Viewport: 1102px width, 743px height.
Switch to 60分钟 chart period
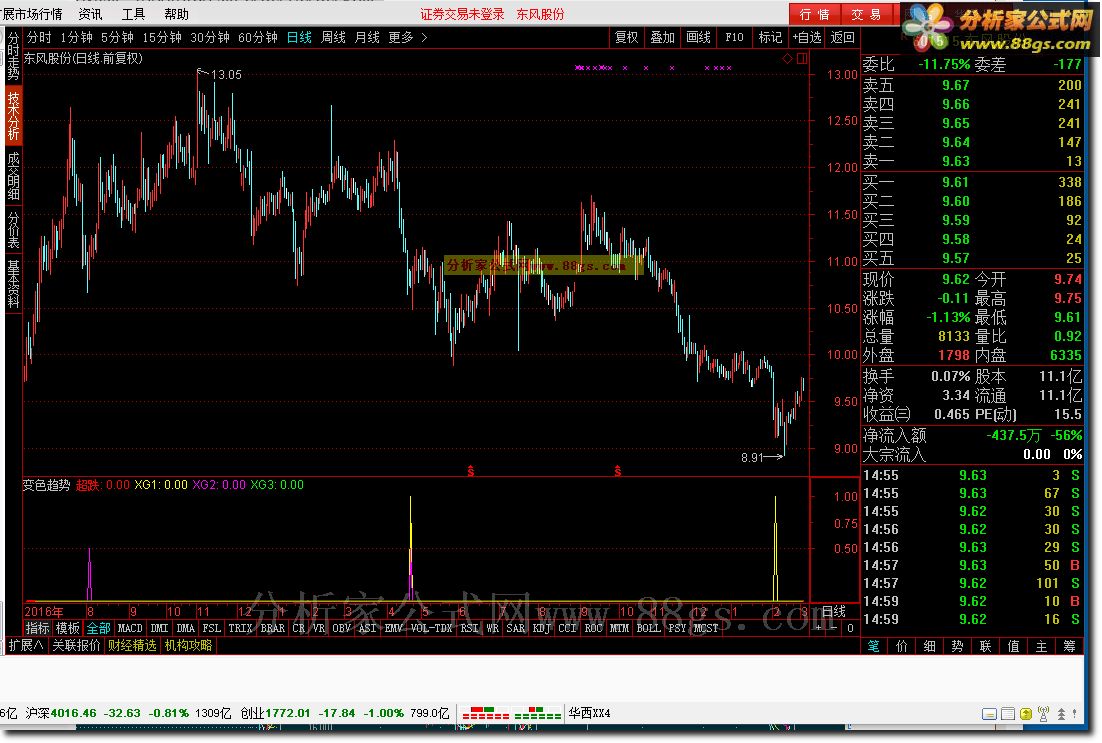[x=257, y=37]
